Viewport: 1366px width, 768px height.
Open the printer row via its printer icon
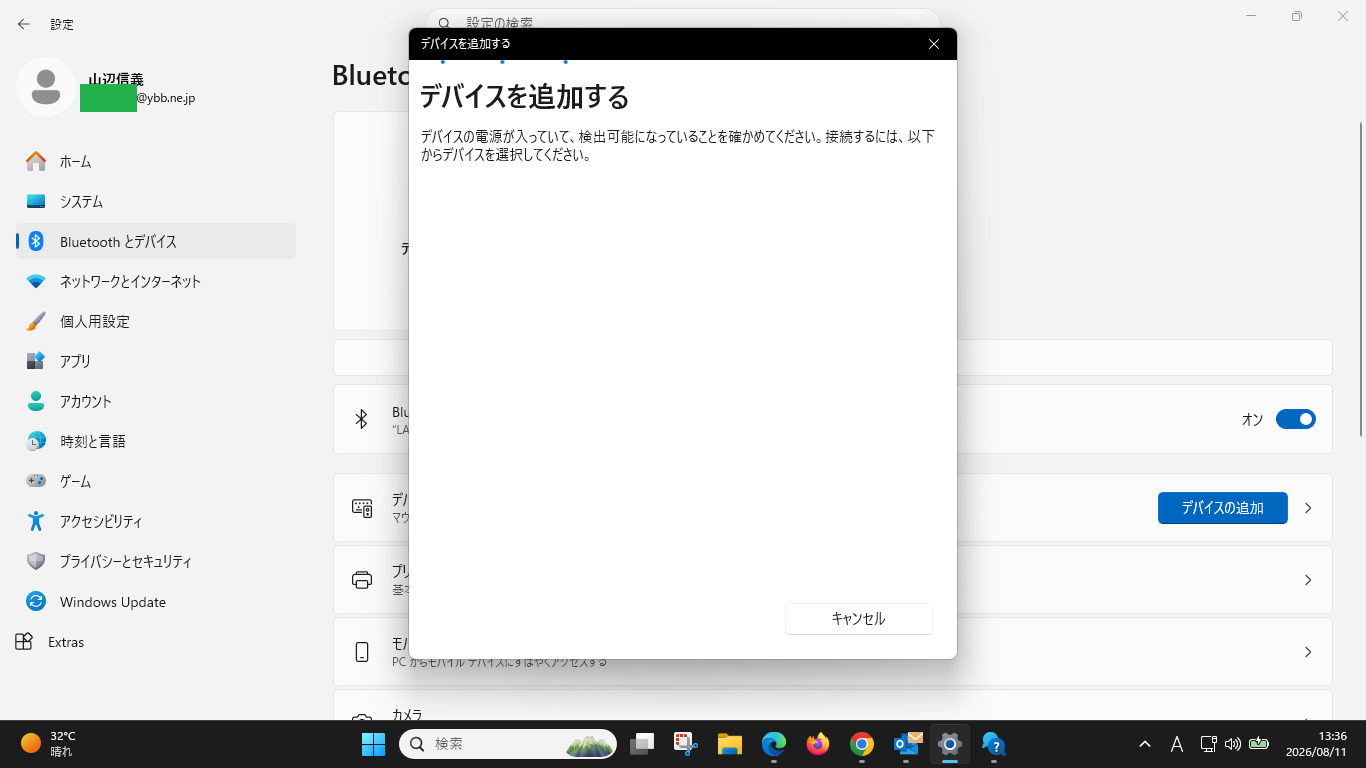point(362,580)
